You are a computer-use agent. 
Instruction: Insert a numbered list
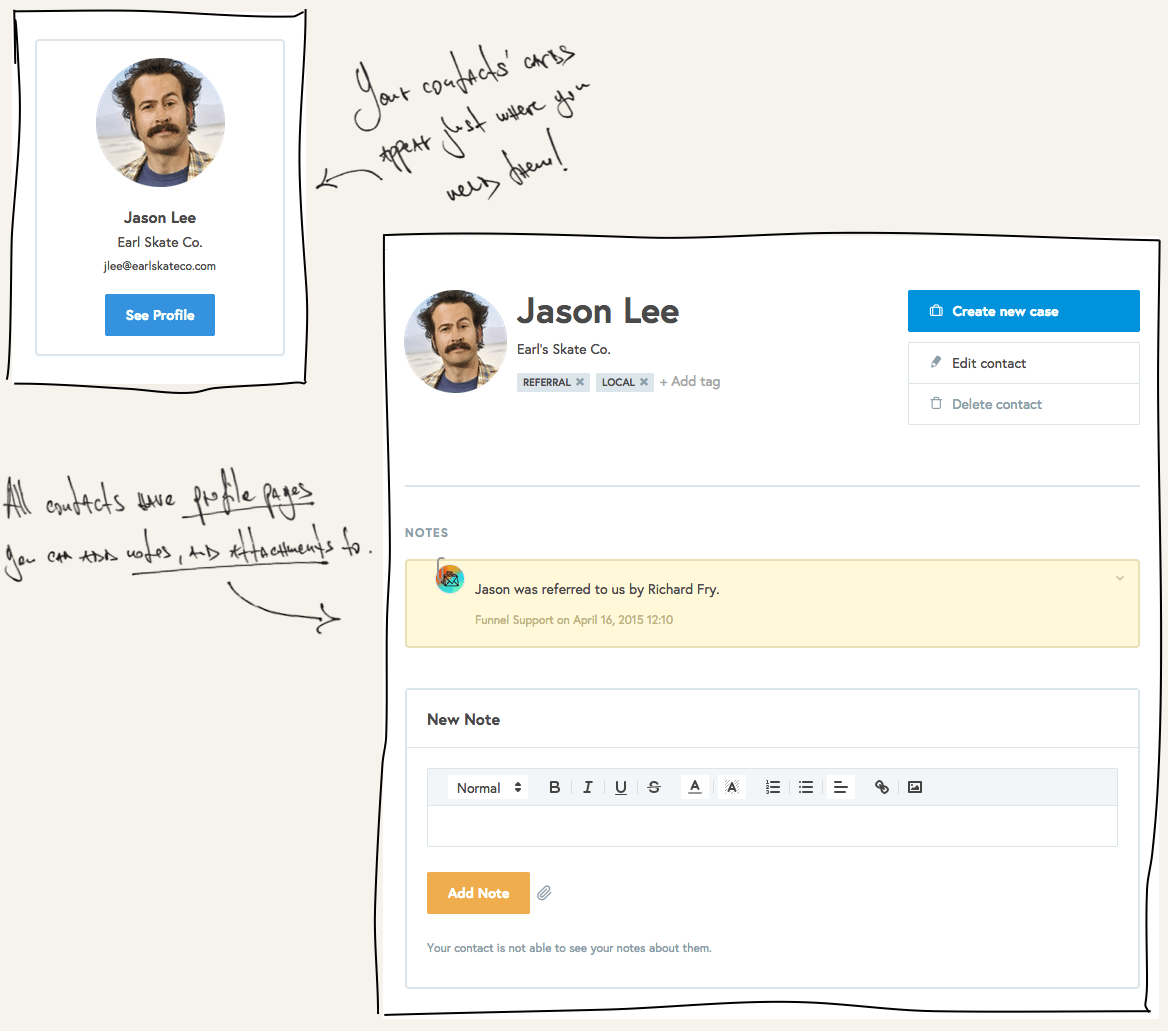(772, 787)
